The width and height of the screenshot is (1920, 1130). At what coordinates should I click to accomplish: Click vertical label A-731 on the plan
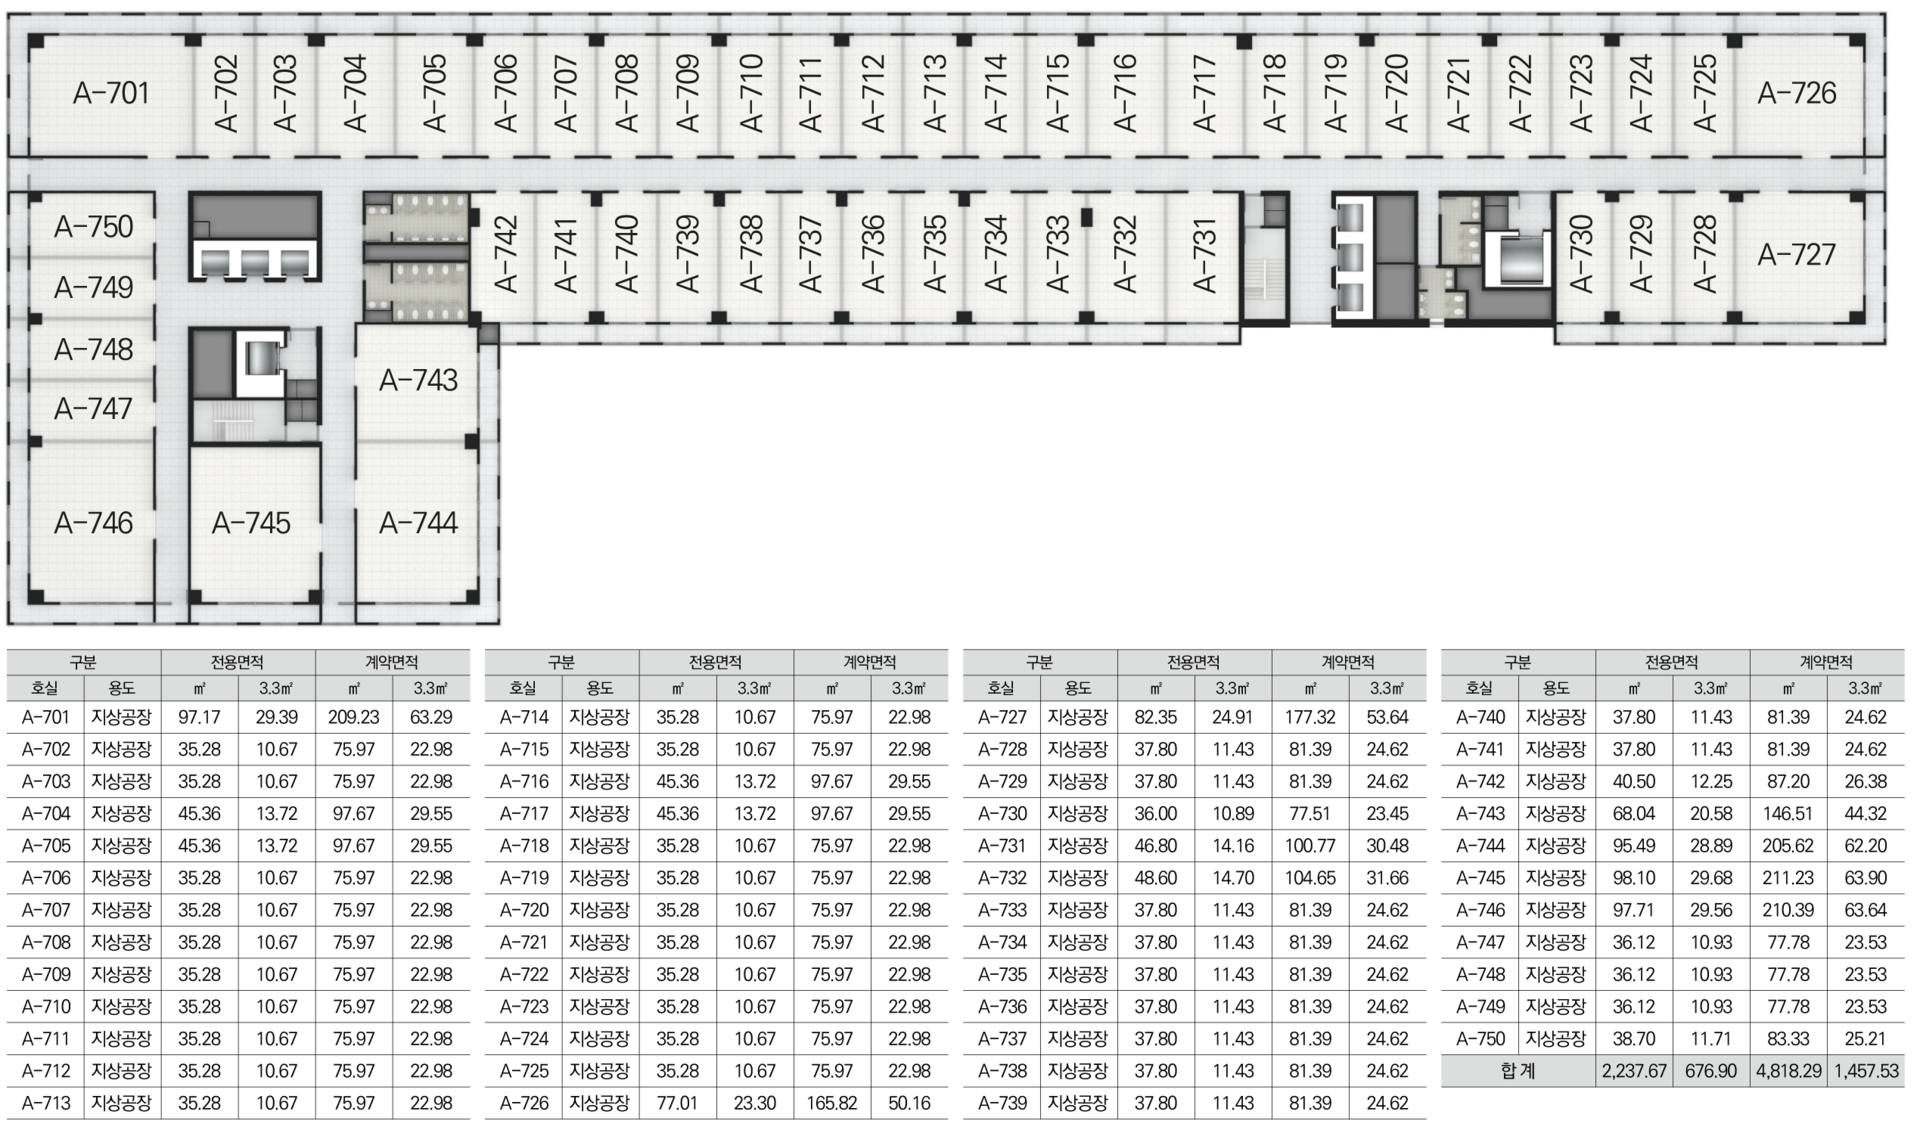point(1205,254)
